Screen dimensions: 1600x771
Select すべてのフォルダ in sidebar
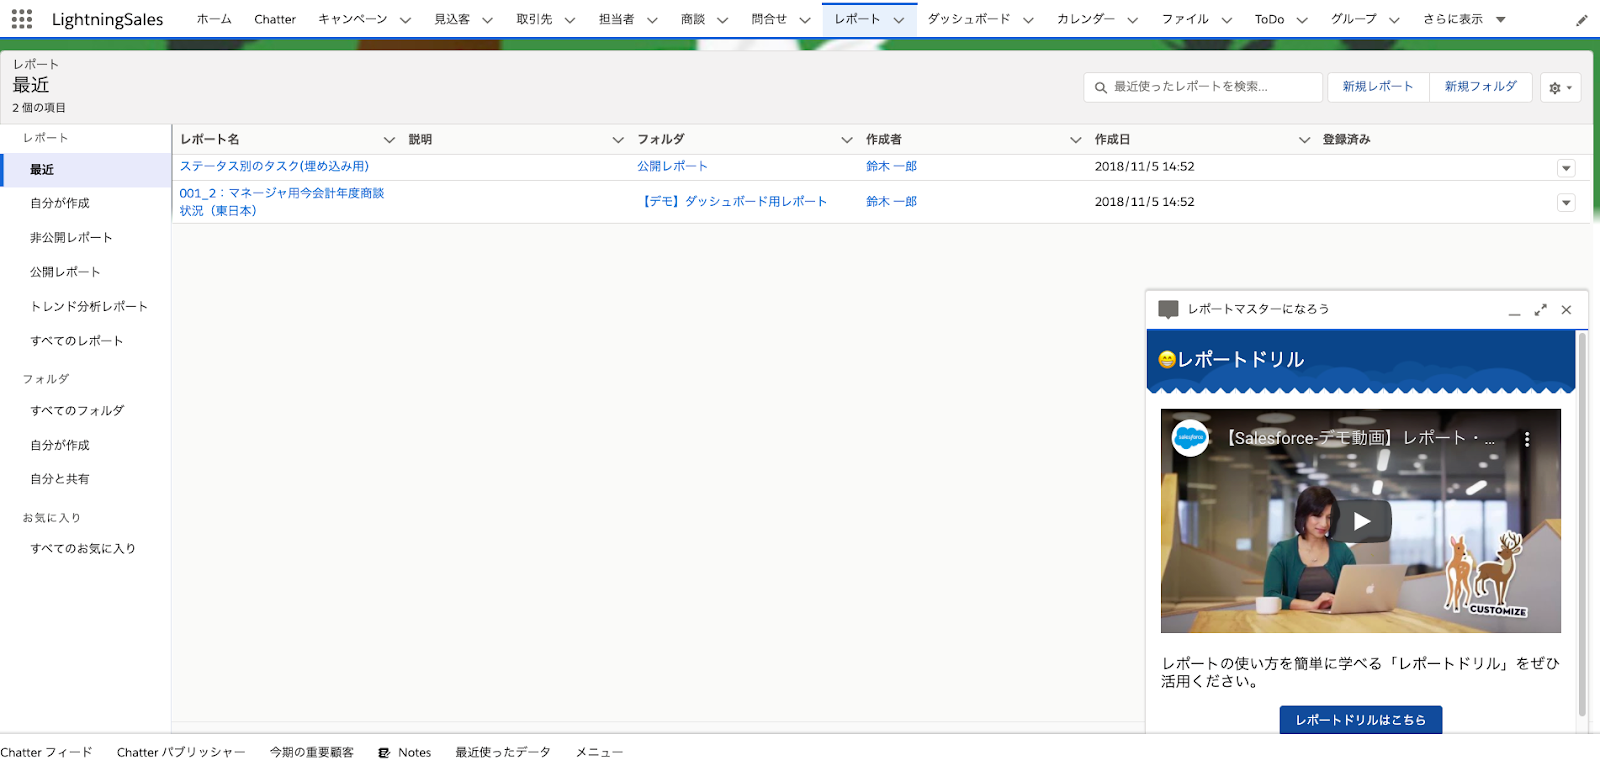tap(77, 411)
